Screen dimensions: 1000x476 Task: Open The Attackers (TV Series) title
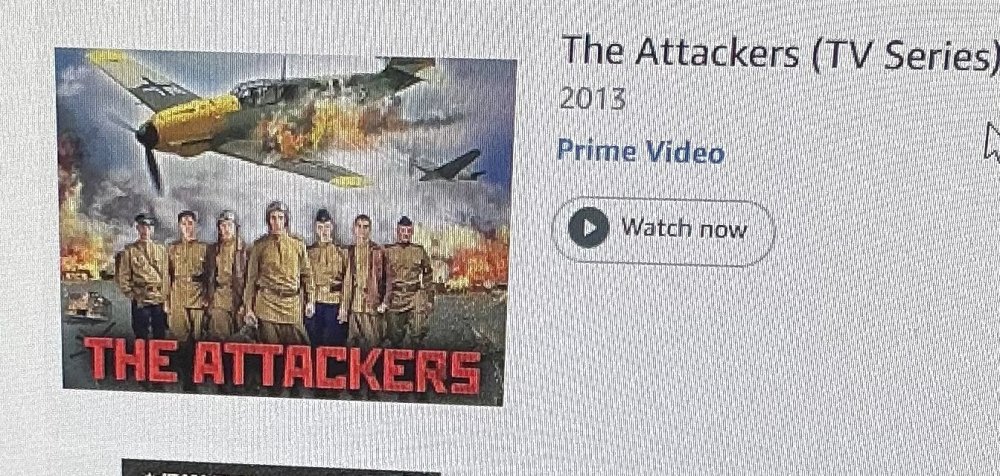point(780,51)
